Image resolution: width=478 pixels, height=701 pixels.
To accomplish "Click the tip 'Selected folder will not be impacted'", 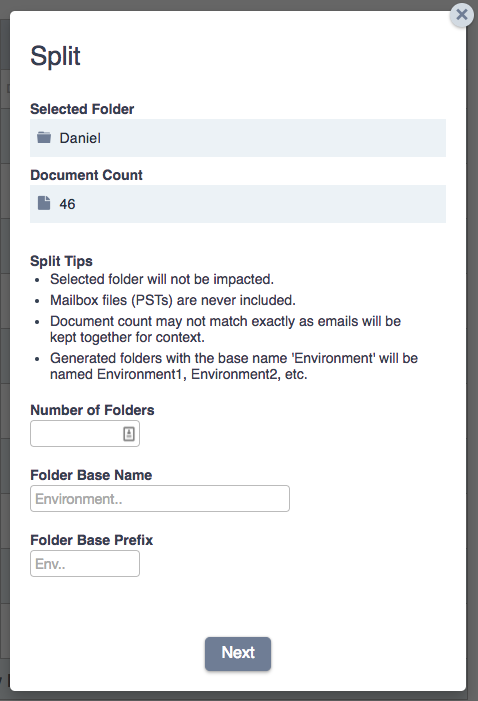I will coord(162,279).
